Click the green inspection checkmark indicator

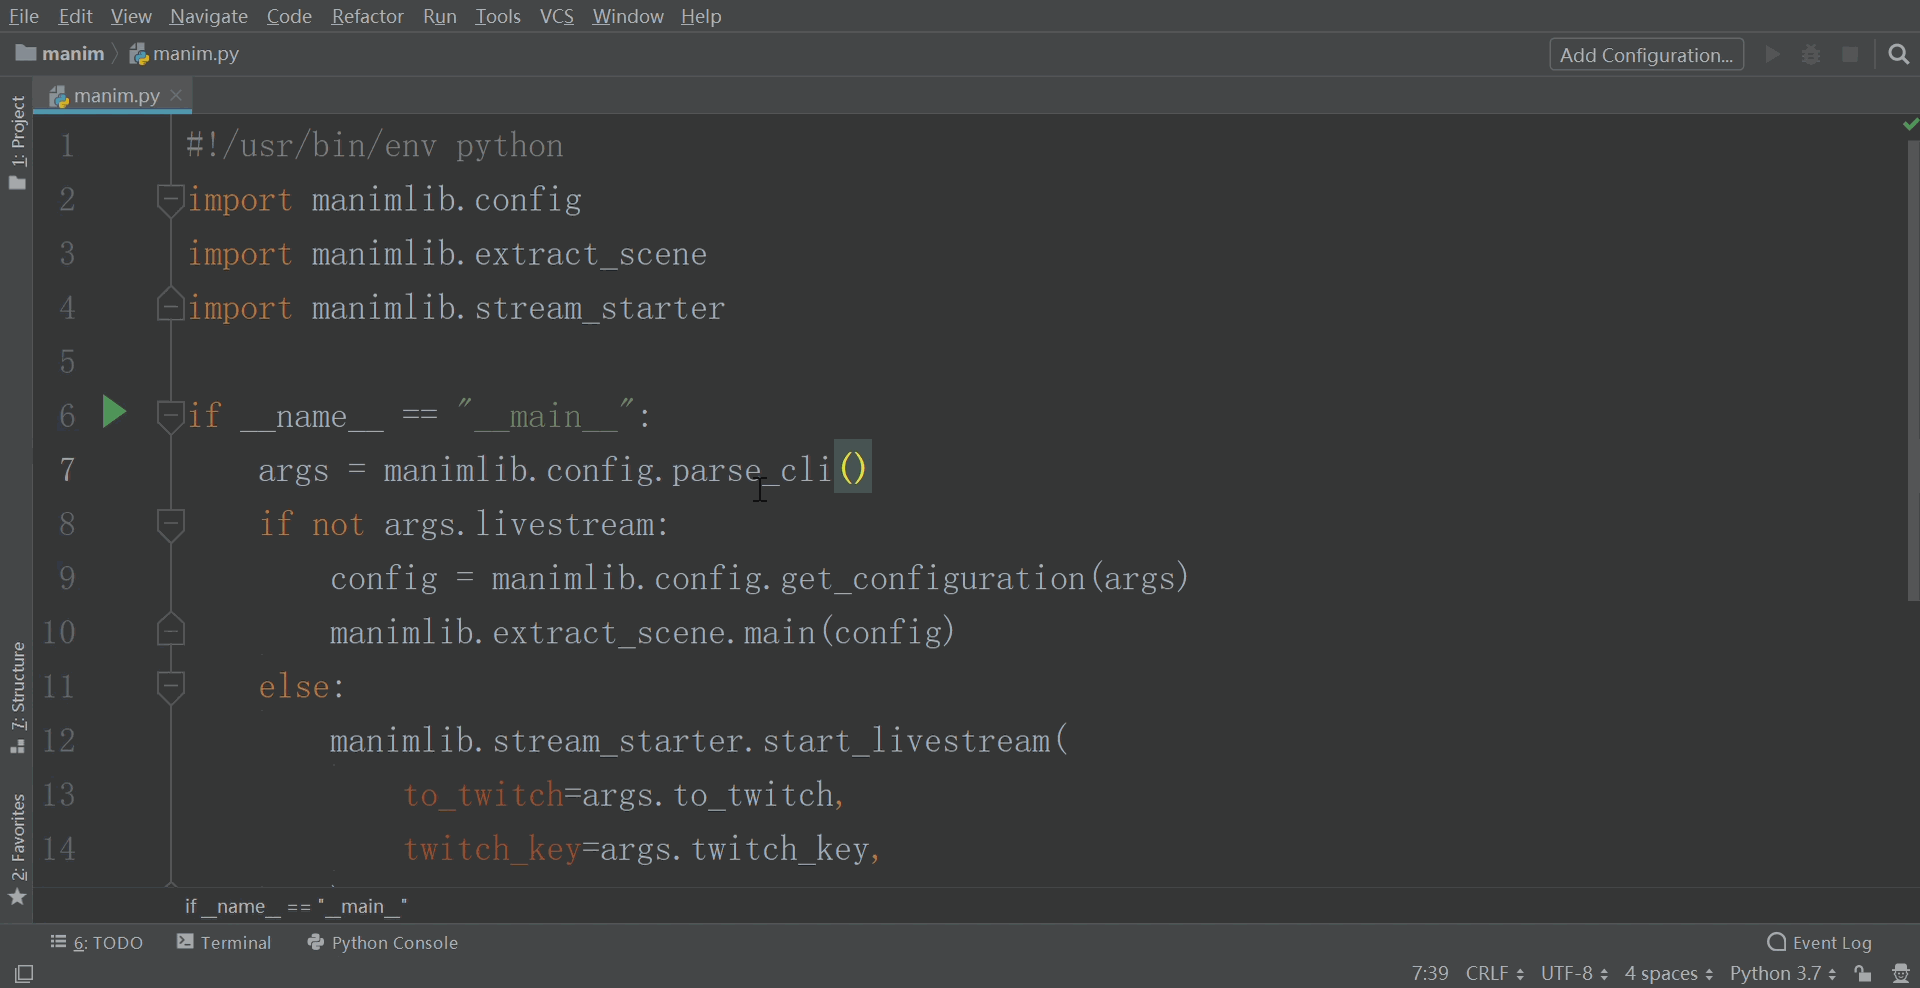(1910, 124)
